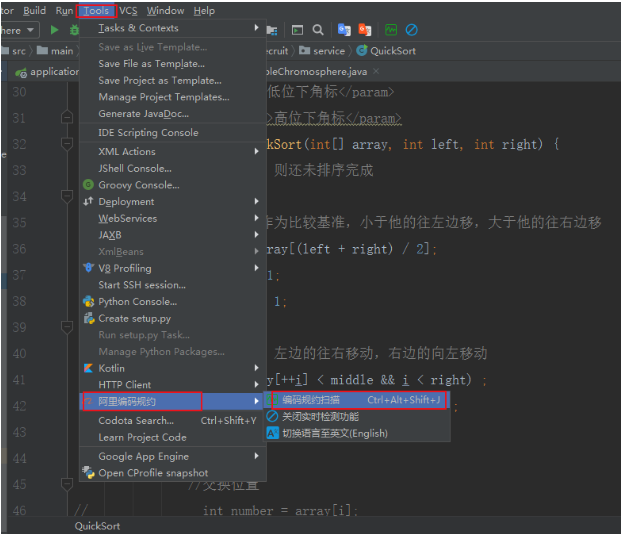The image size is (623, 534).
Task: Click the src breadcrumb folder
Action: [14, 51]
